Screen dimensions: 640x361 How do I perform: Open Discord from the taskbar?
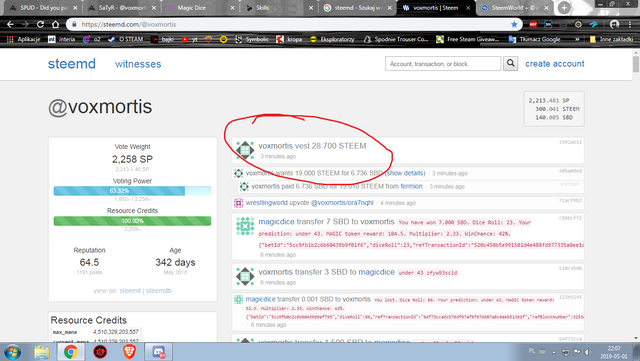point(159,352)
